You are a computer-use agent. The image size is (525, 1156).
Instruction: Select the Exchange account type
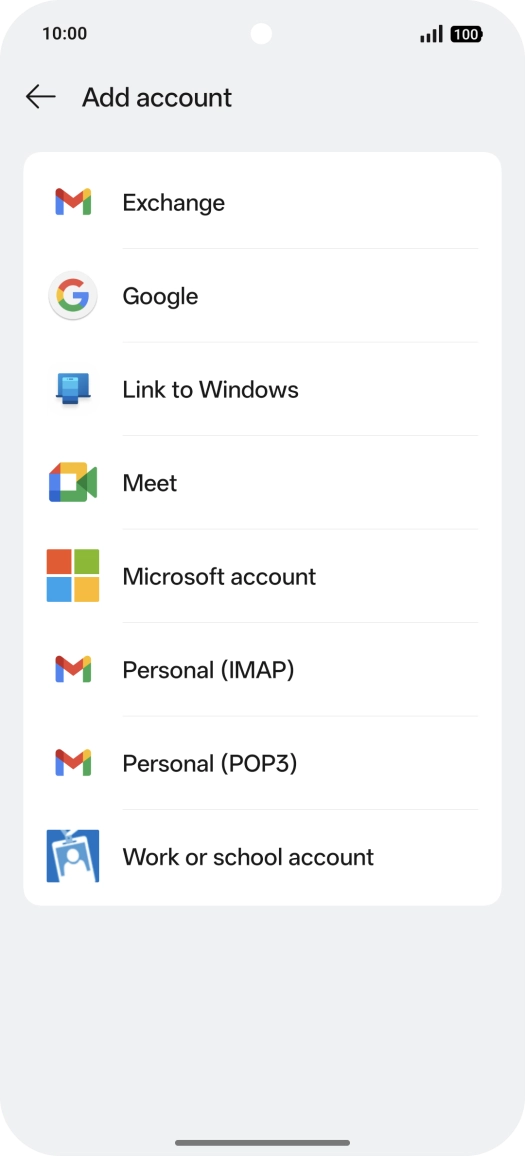click(262, 202)
